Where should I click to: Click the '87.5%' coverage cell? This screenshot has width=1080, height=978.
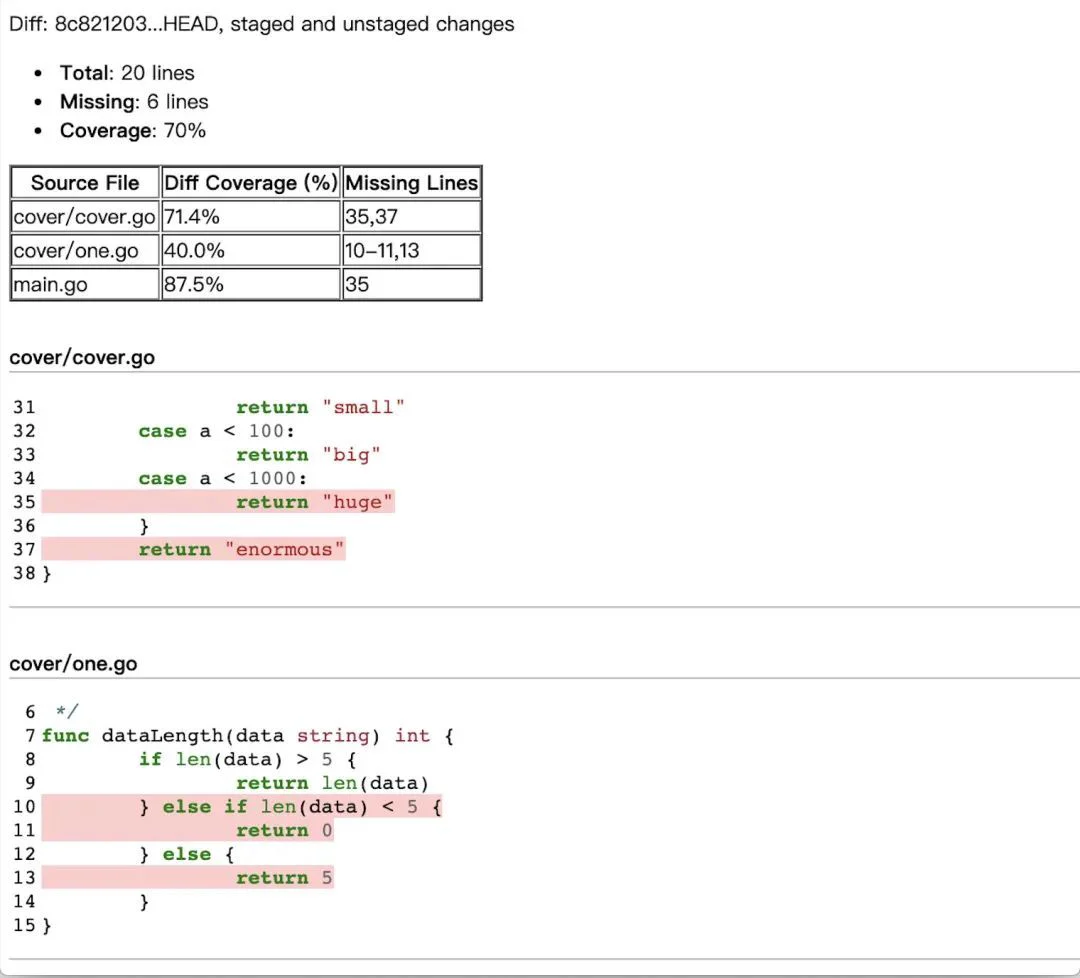click(x=251, y=284)
